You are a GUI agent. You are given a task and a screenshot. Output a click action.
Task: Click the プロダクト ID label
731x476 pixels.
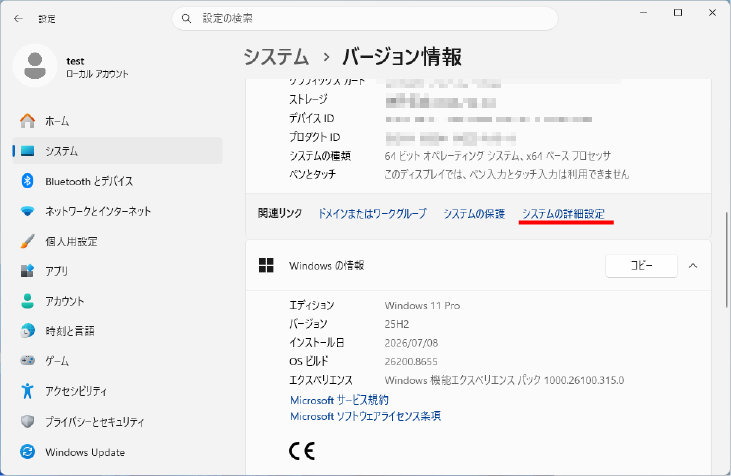click(315, 137)
